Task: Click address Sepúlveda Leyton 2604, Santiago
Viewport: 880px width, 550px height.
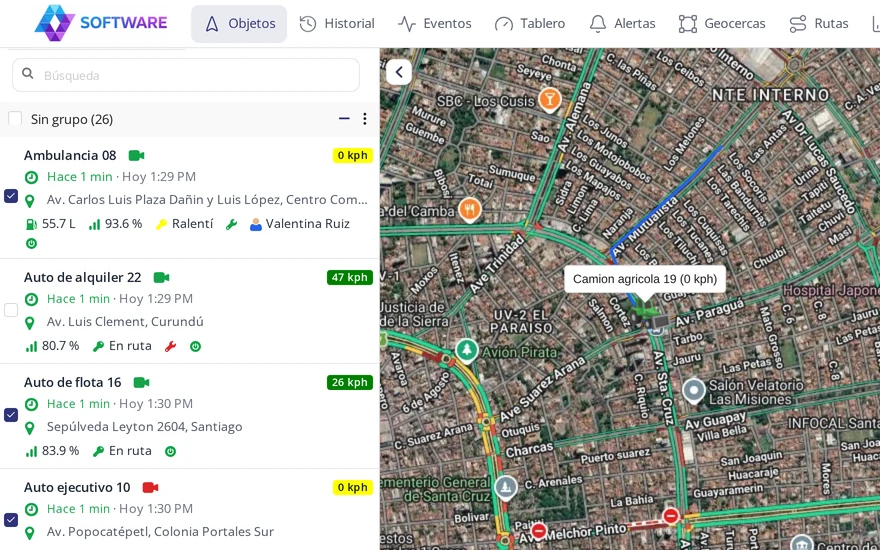Action: (x=145, y=427)
